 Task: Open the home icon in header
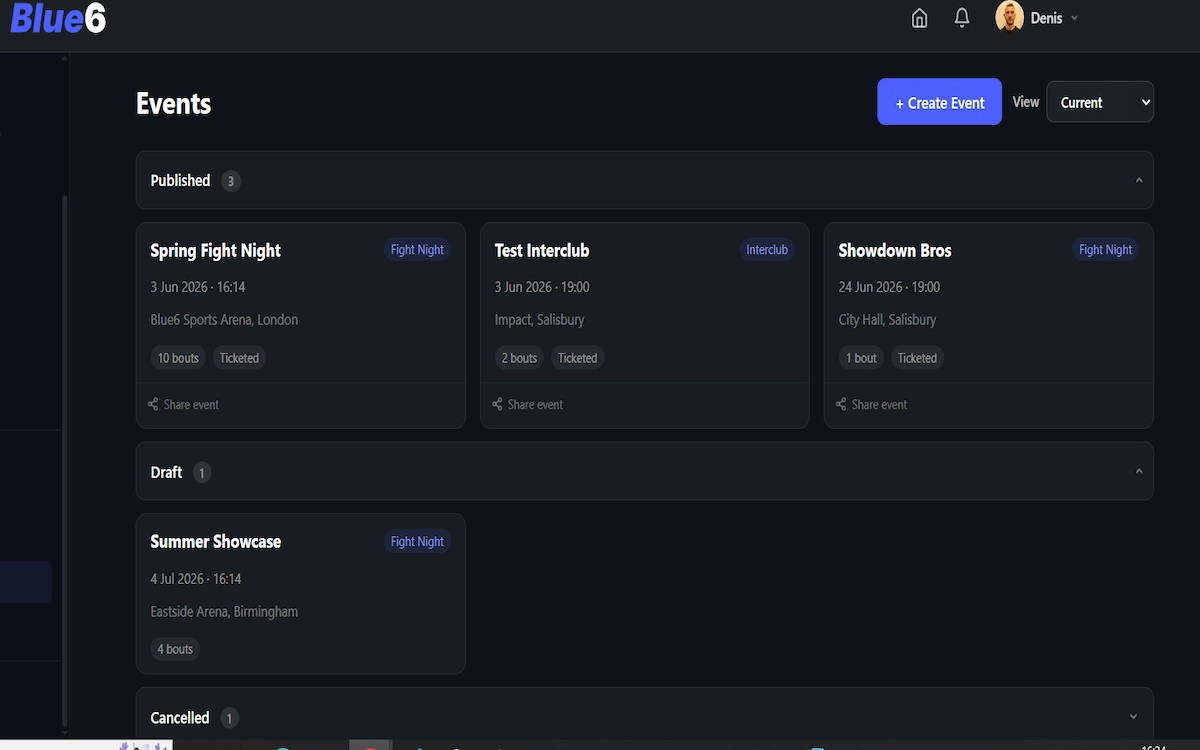click(x=919, y=18)
